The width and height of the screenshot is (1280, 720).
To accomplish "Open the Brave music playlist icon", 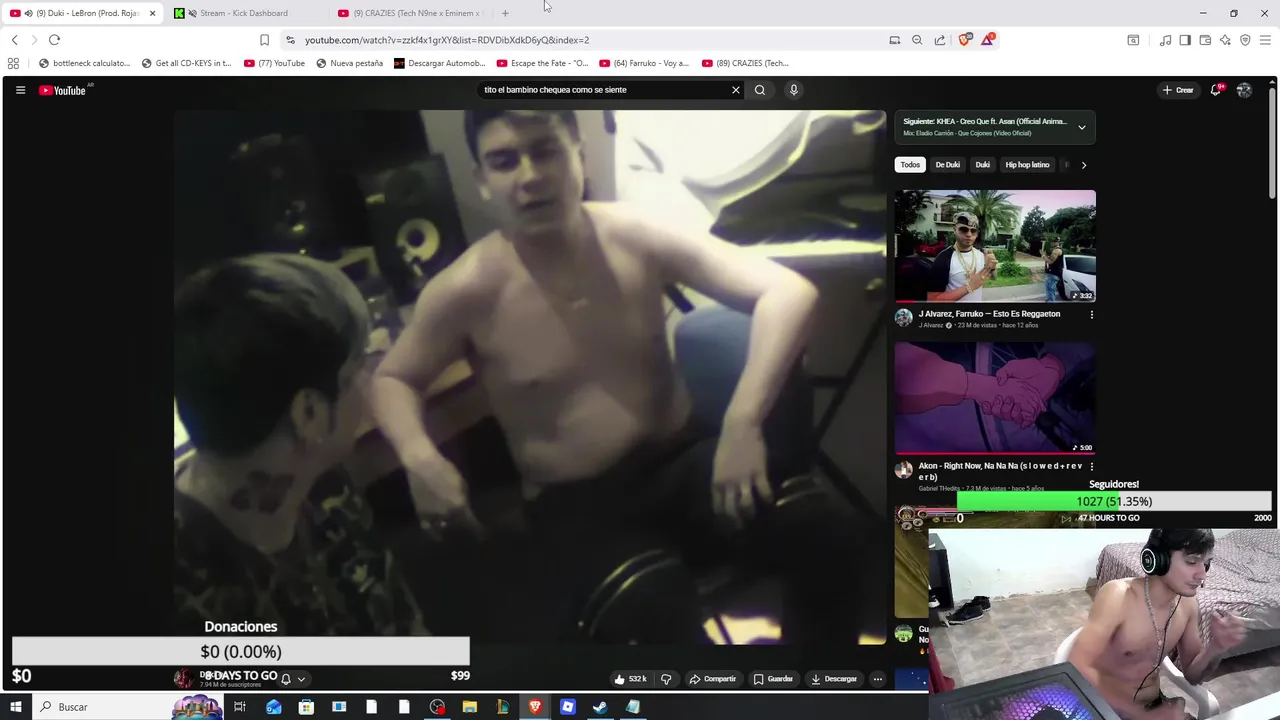I will tap(1165, 40).
